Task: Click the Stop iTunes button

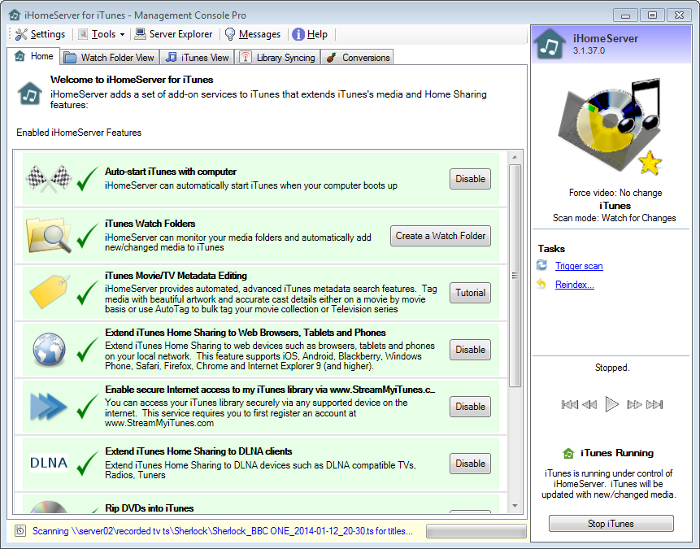Action: coord(611,524)
